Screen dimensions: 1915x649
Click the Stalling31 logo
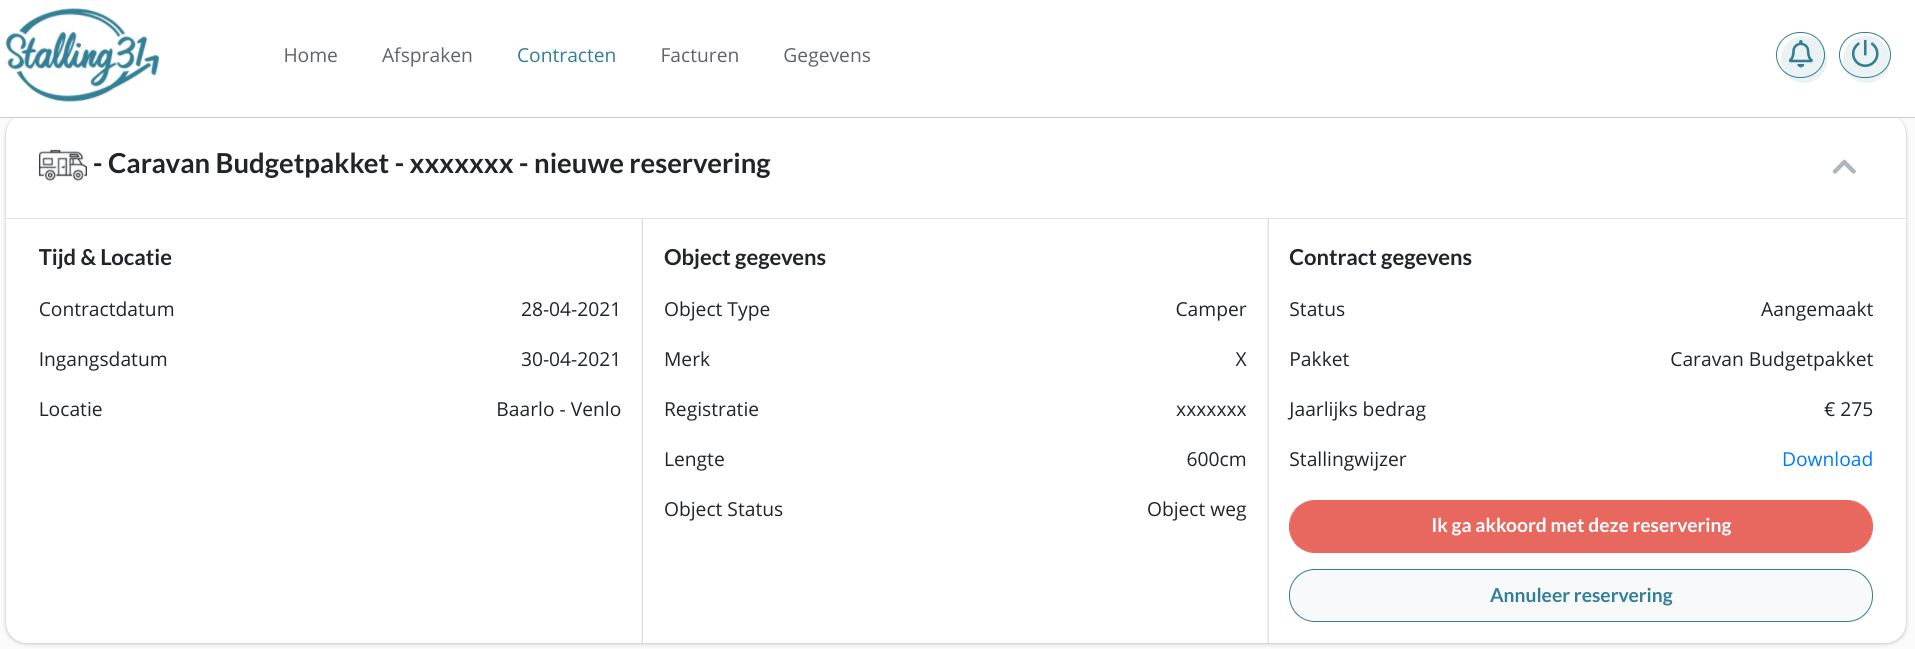pos(82,55)
